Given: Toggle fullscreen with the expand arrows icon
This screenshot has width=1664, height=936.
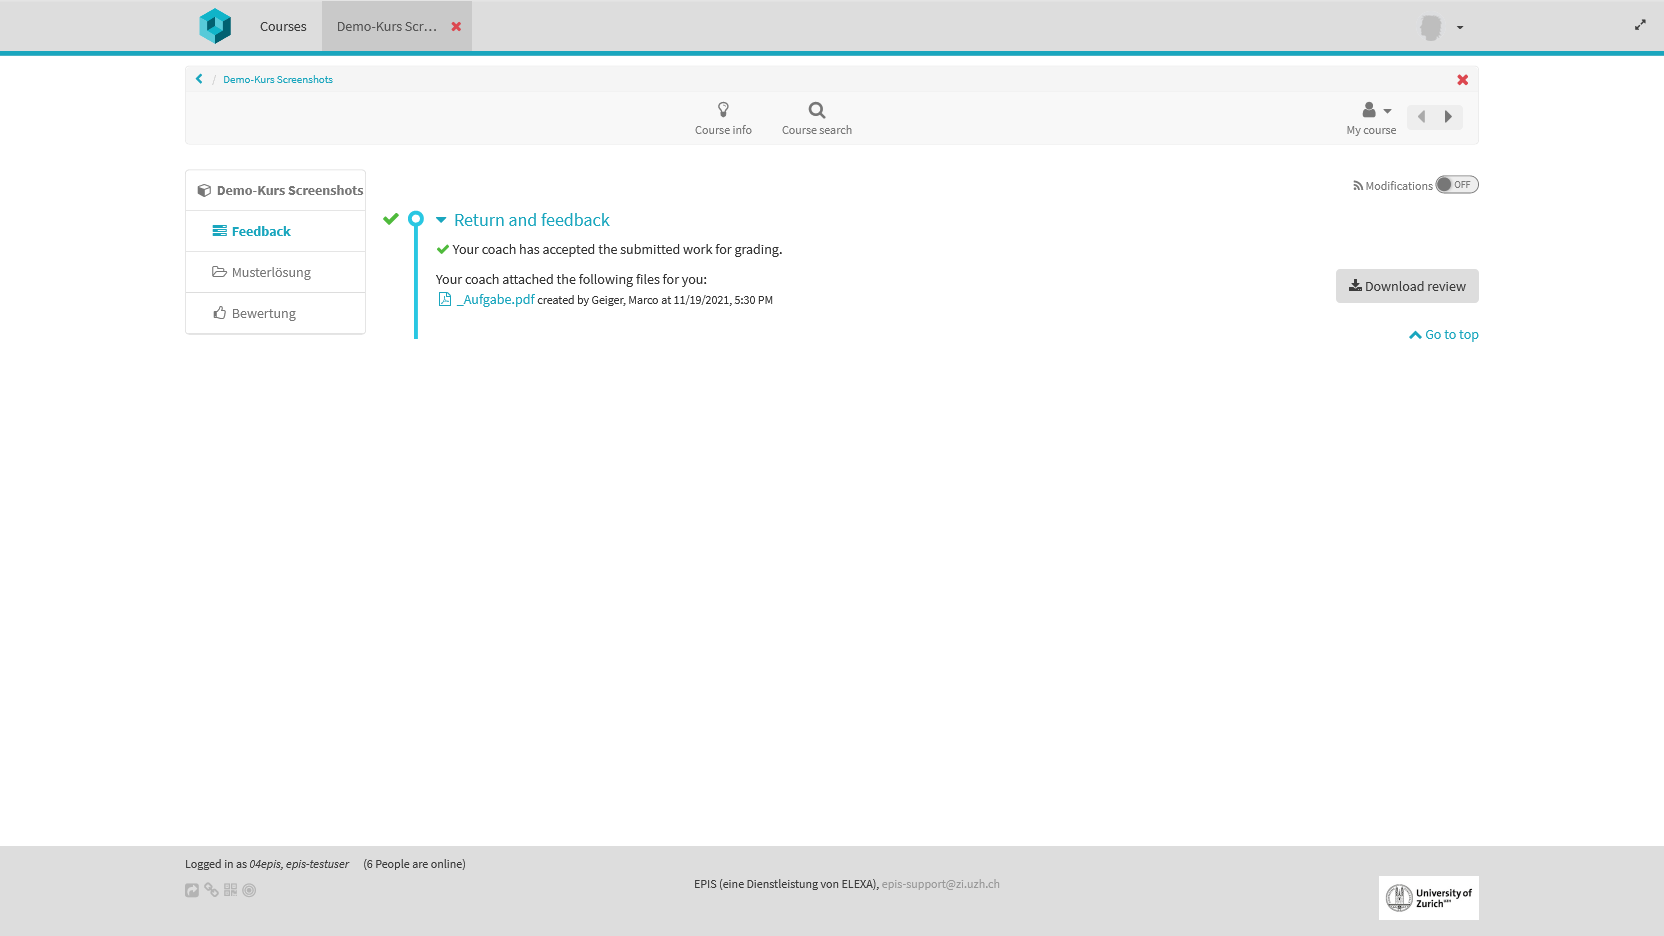Looking at the screenshot, I should point(1640,25).
